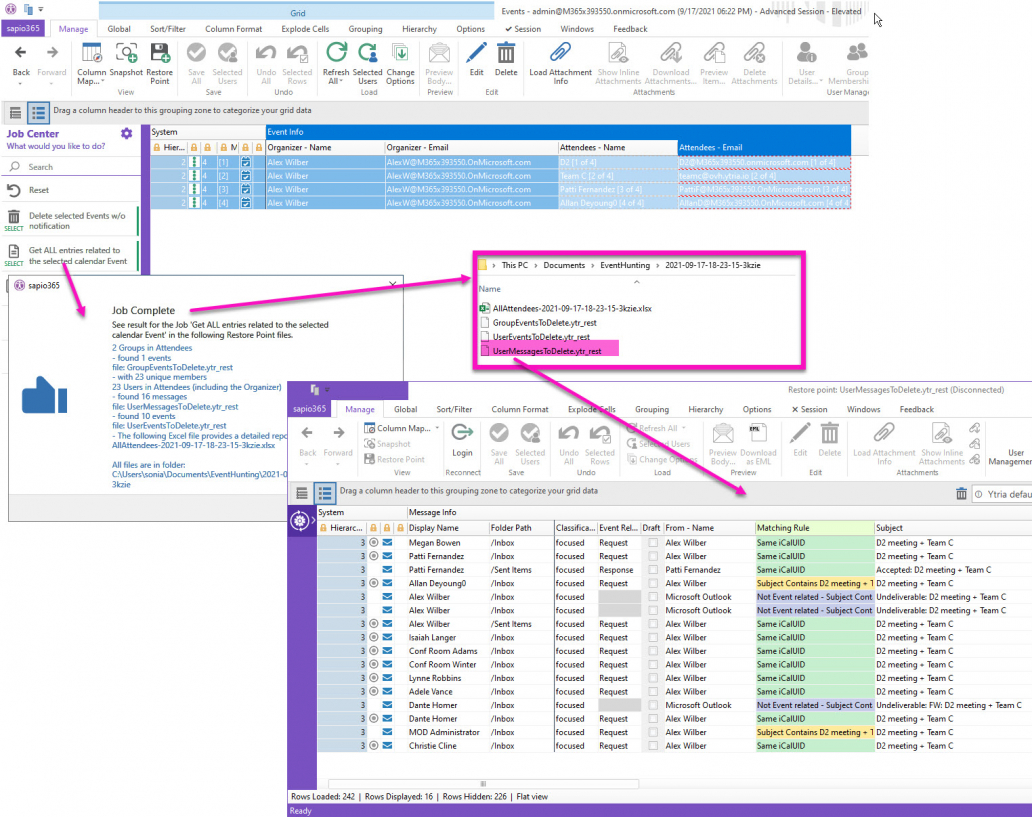Click Matching Rule column header
Screen dimensions: 1032x817
(x=814, y=528)
